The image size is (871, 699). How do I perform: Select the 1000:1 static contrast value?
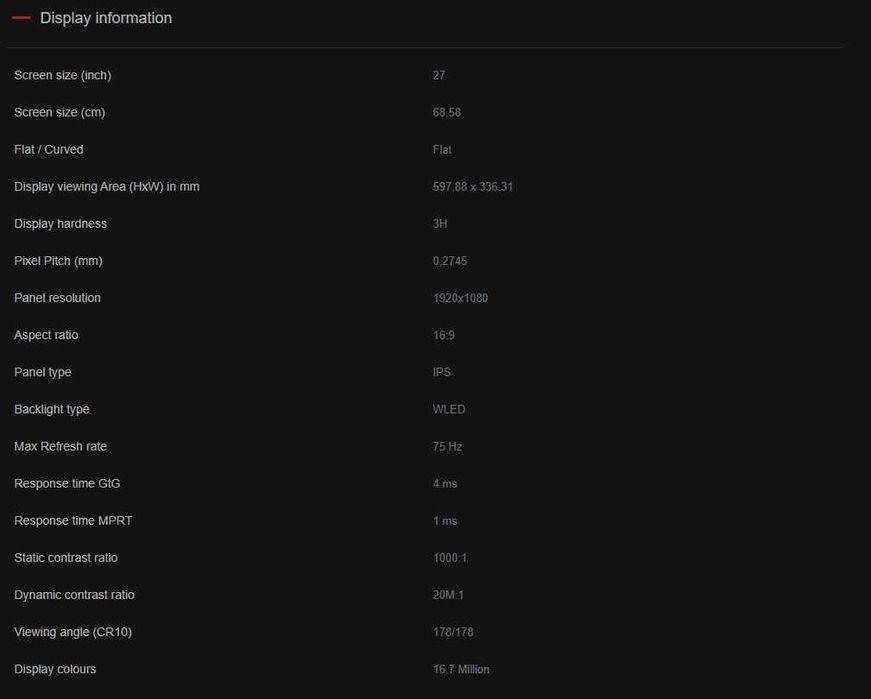tap(450, 558)
